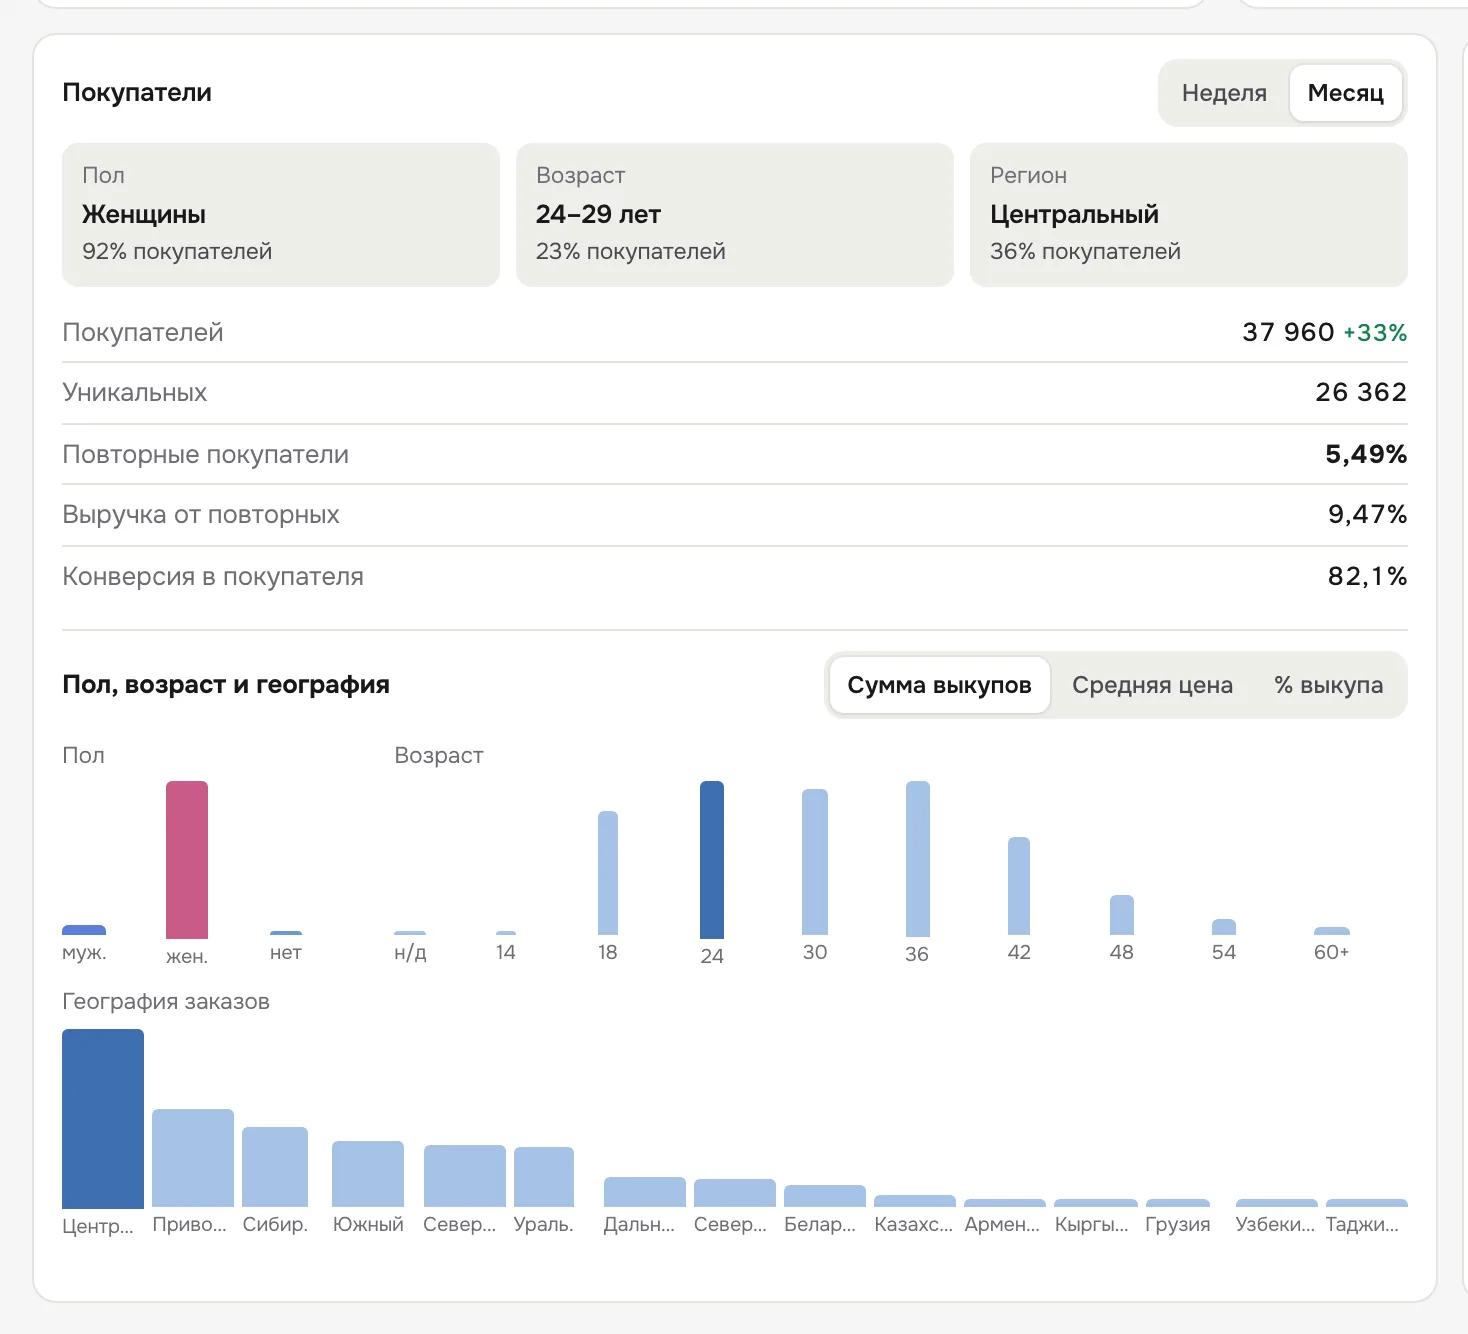Open the Сумма выкупов tab
The height and width of the screenshot is (1334, 1468).
pyautogui.click(x=939, y=685)
